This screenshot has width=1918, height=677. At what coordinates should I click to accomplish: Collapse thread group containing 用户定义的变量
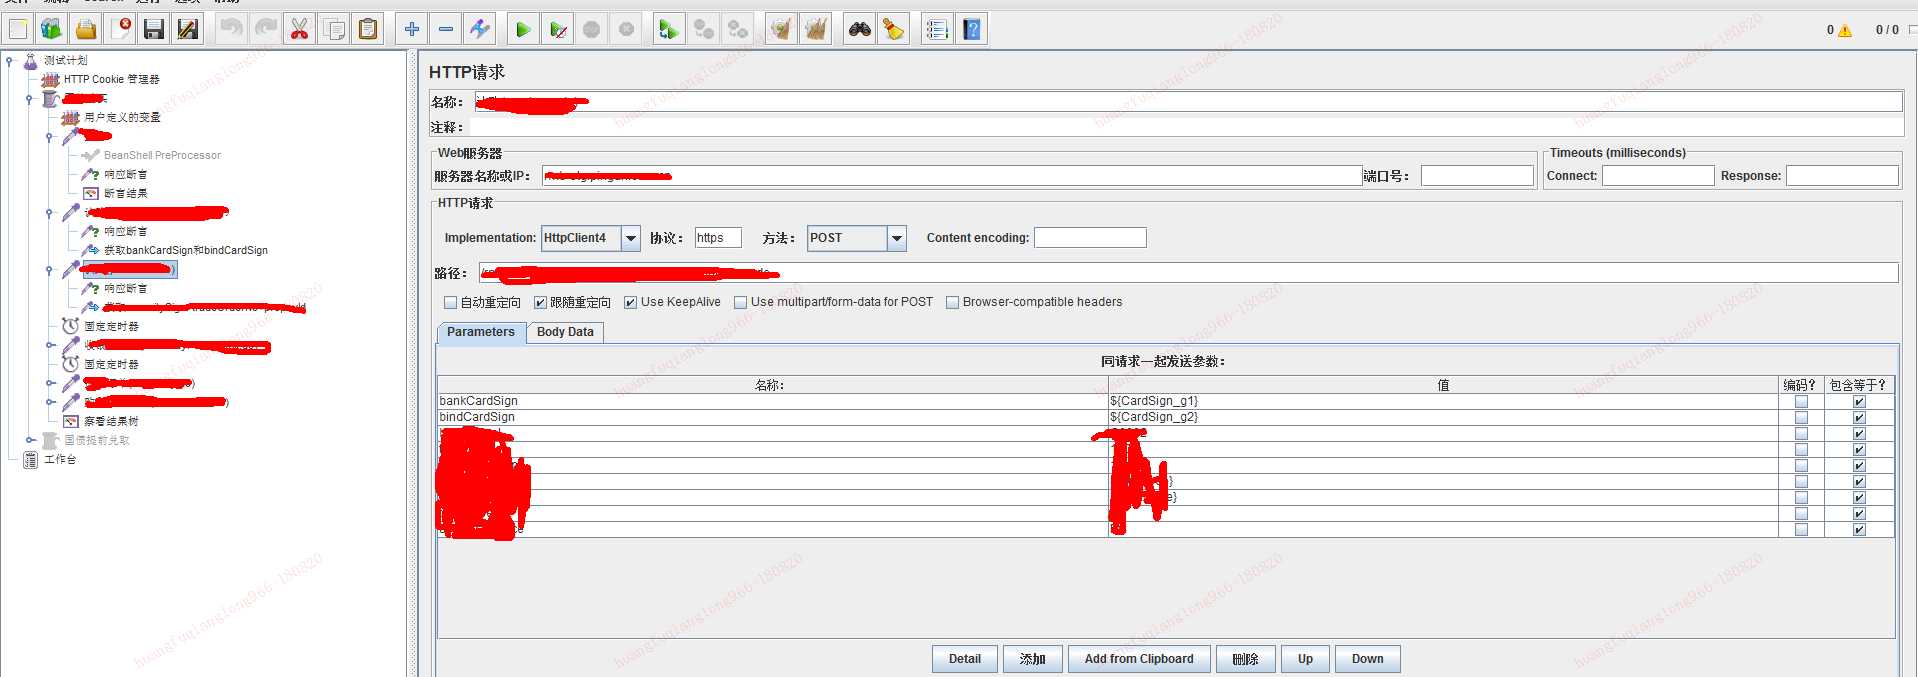click(x=30, y=98)
